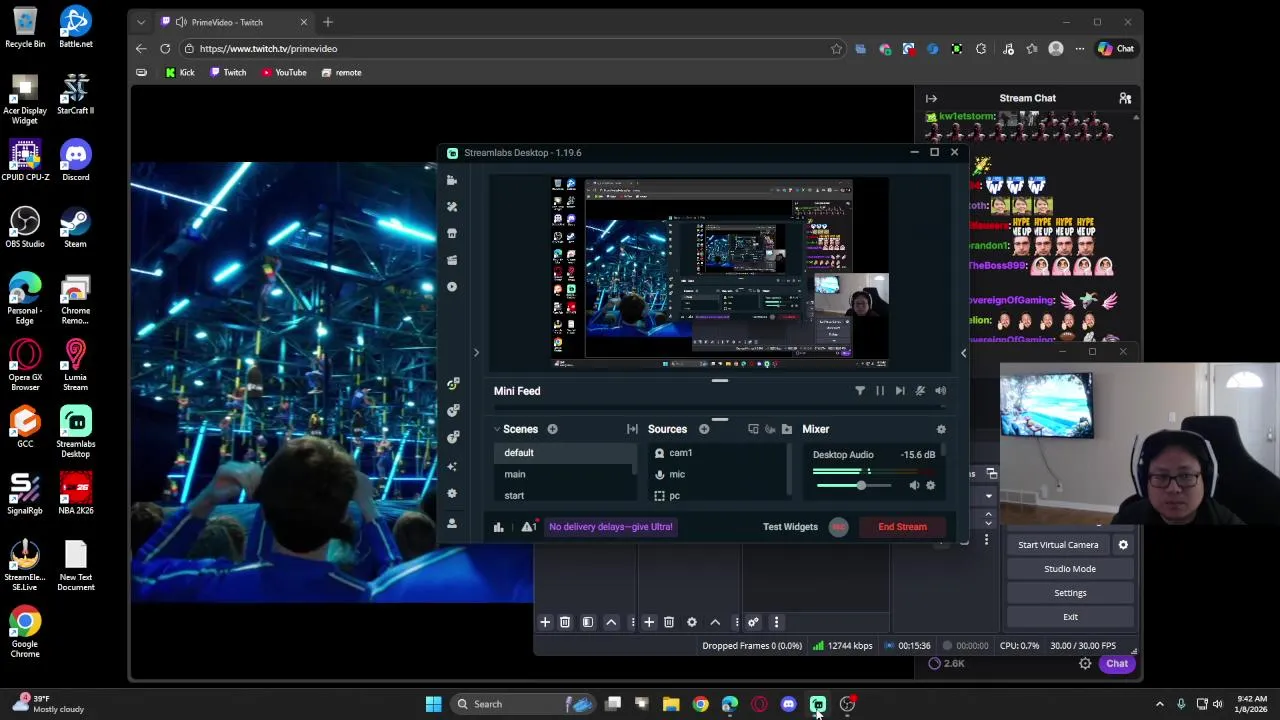
Task: Select the default scene
Action: [563, 453]
